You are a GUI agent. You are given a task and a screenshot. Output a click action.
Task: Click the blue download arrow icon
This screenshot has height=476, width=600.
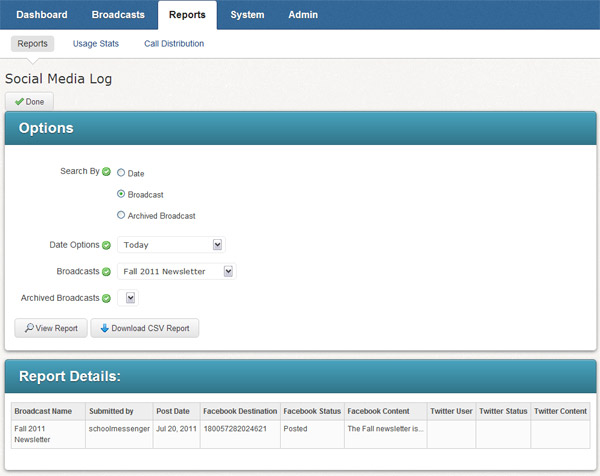coord(104,328)
